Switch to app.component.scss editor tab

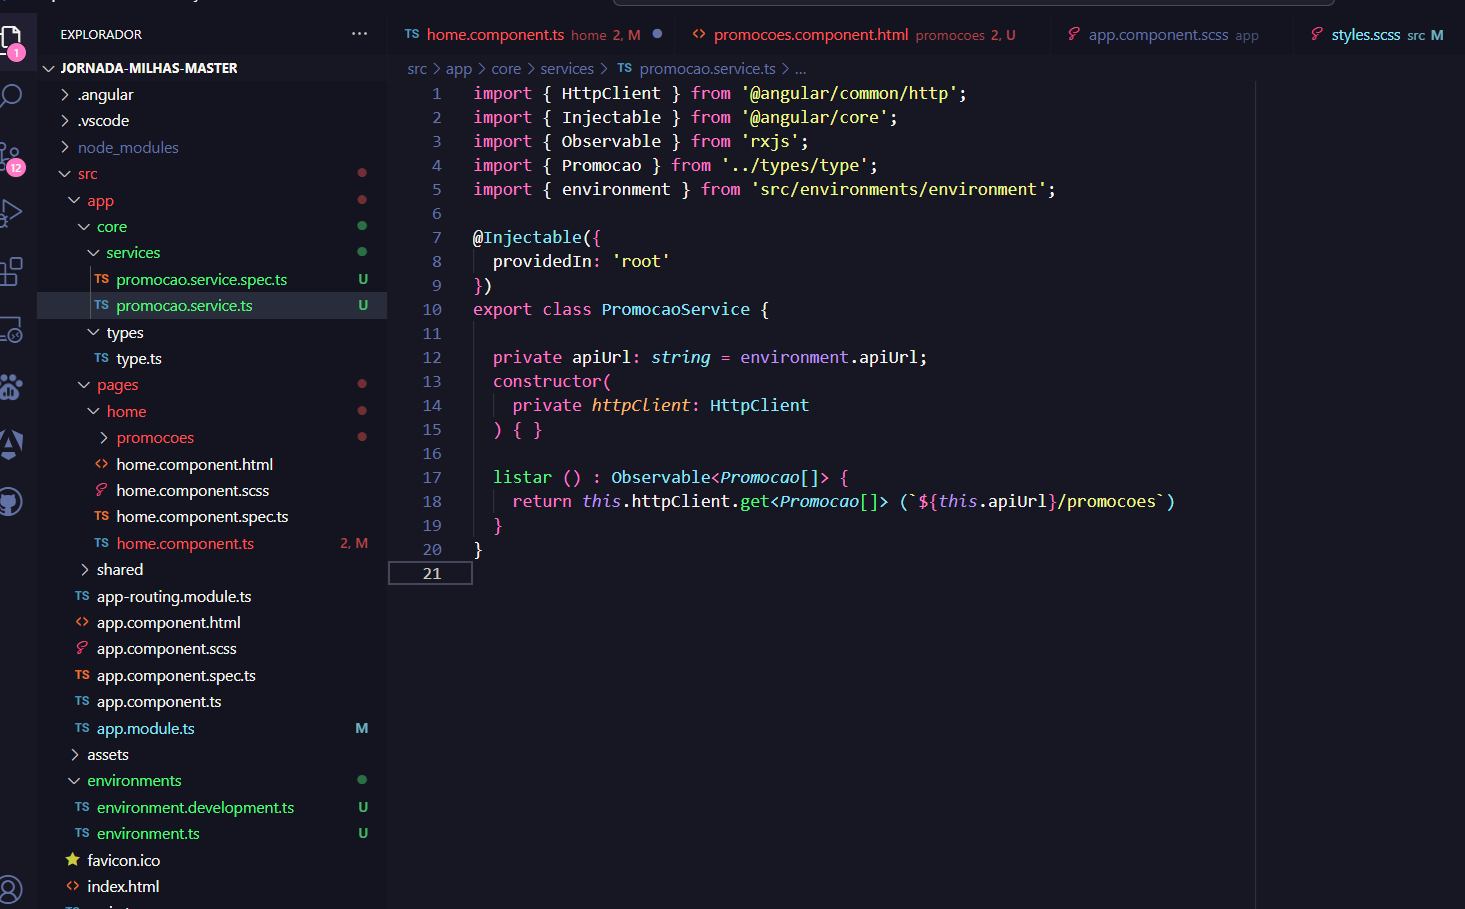click(1172, 34)
